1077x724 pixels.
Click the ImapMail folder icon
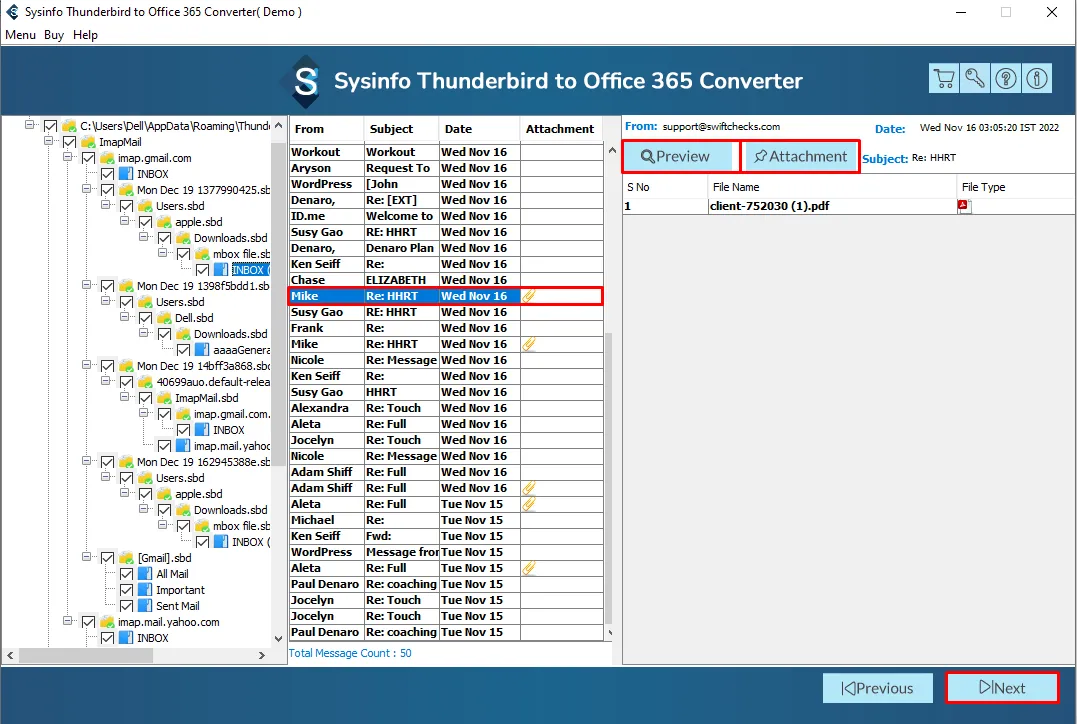point(89,142)
